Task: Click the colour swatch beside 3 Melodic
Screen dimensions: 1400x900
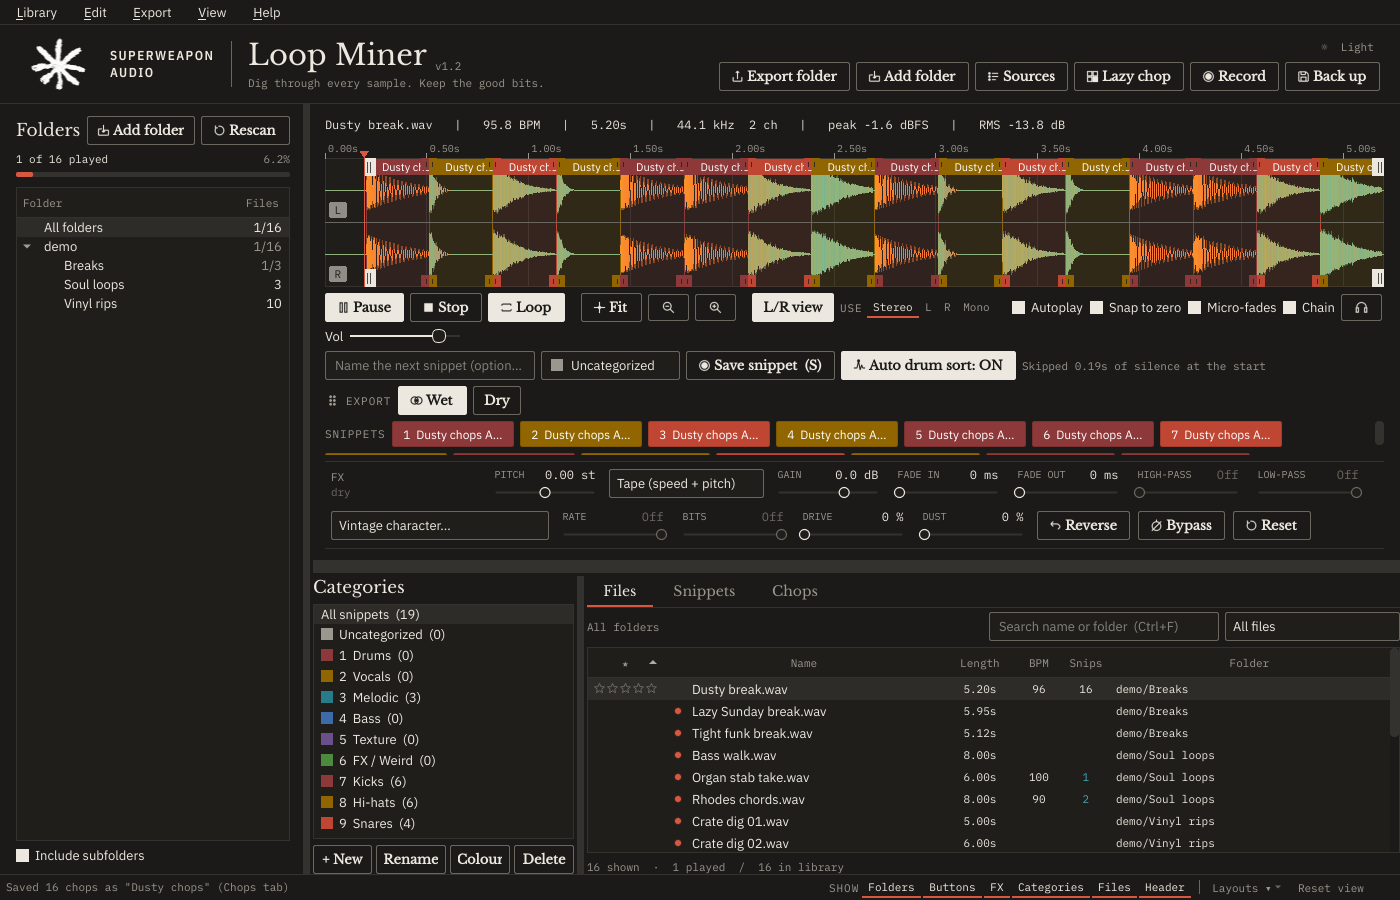Action: [327, 698]
